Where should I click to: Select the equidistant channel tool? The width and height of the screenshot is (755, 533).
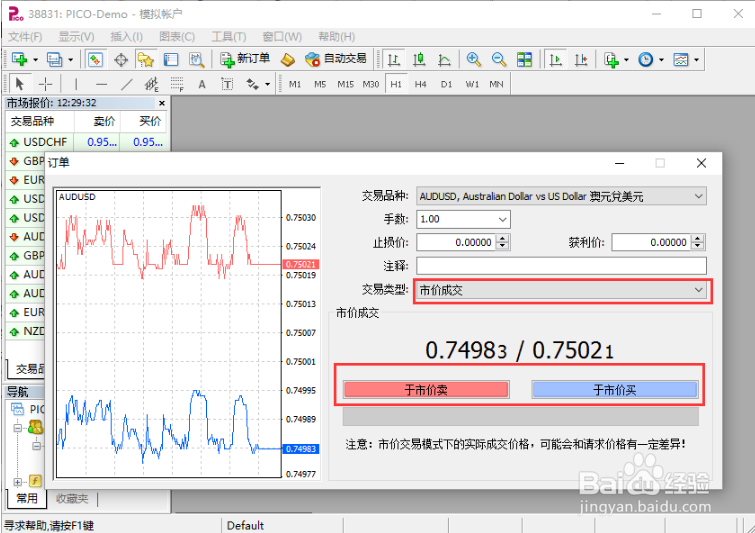[152, 84]
